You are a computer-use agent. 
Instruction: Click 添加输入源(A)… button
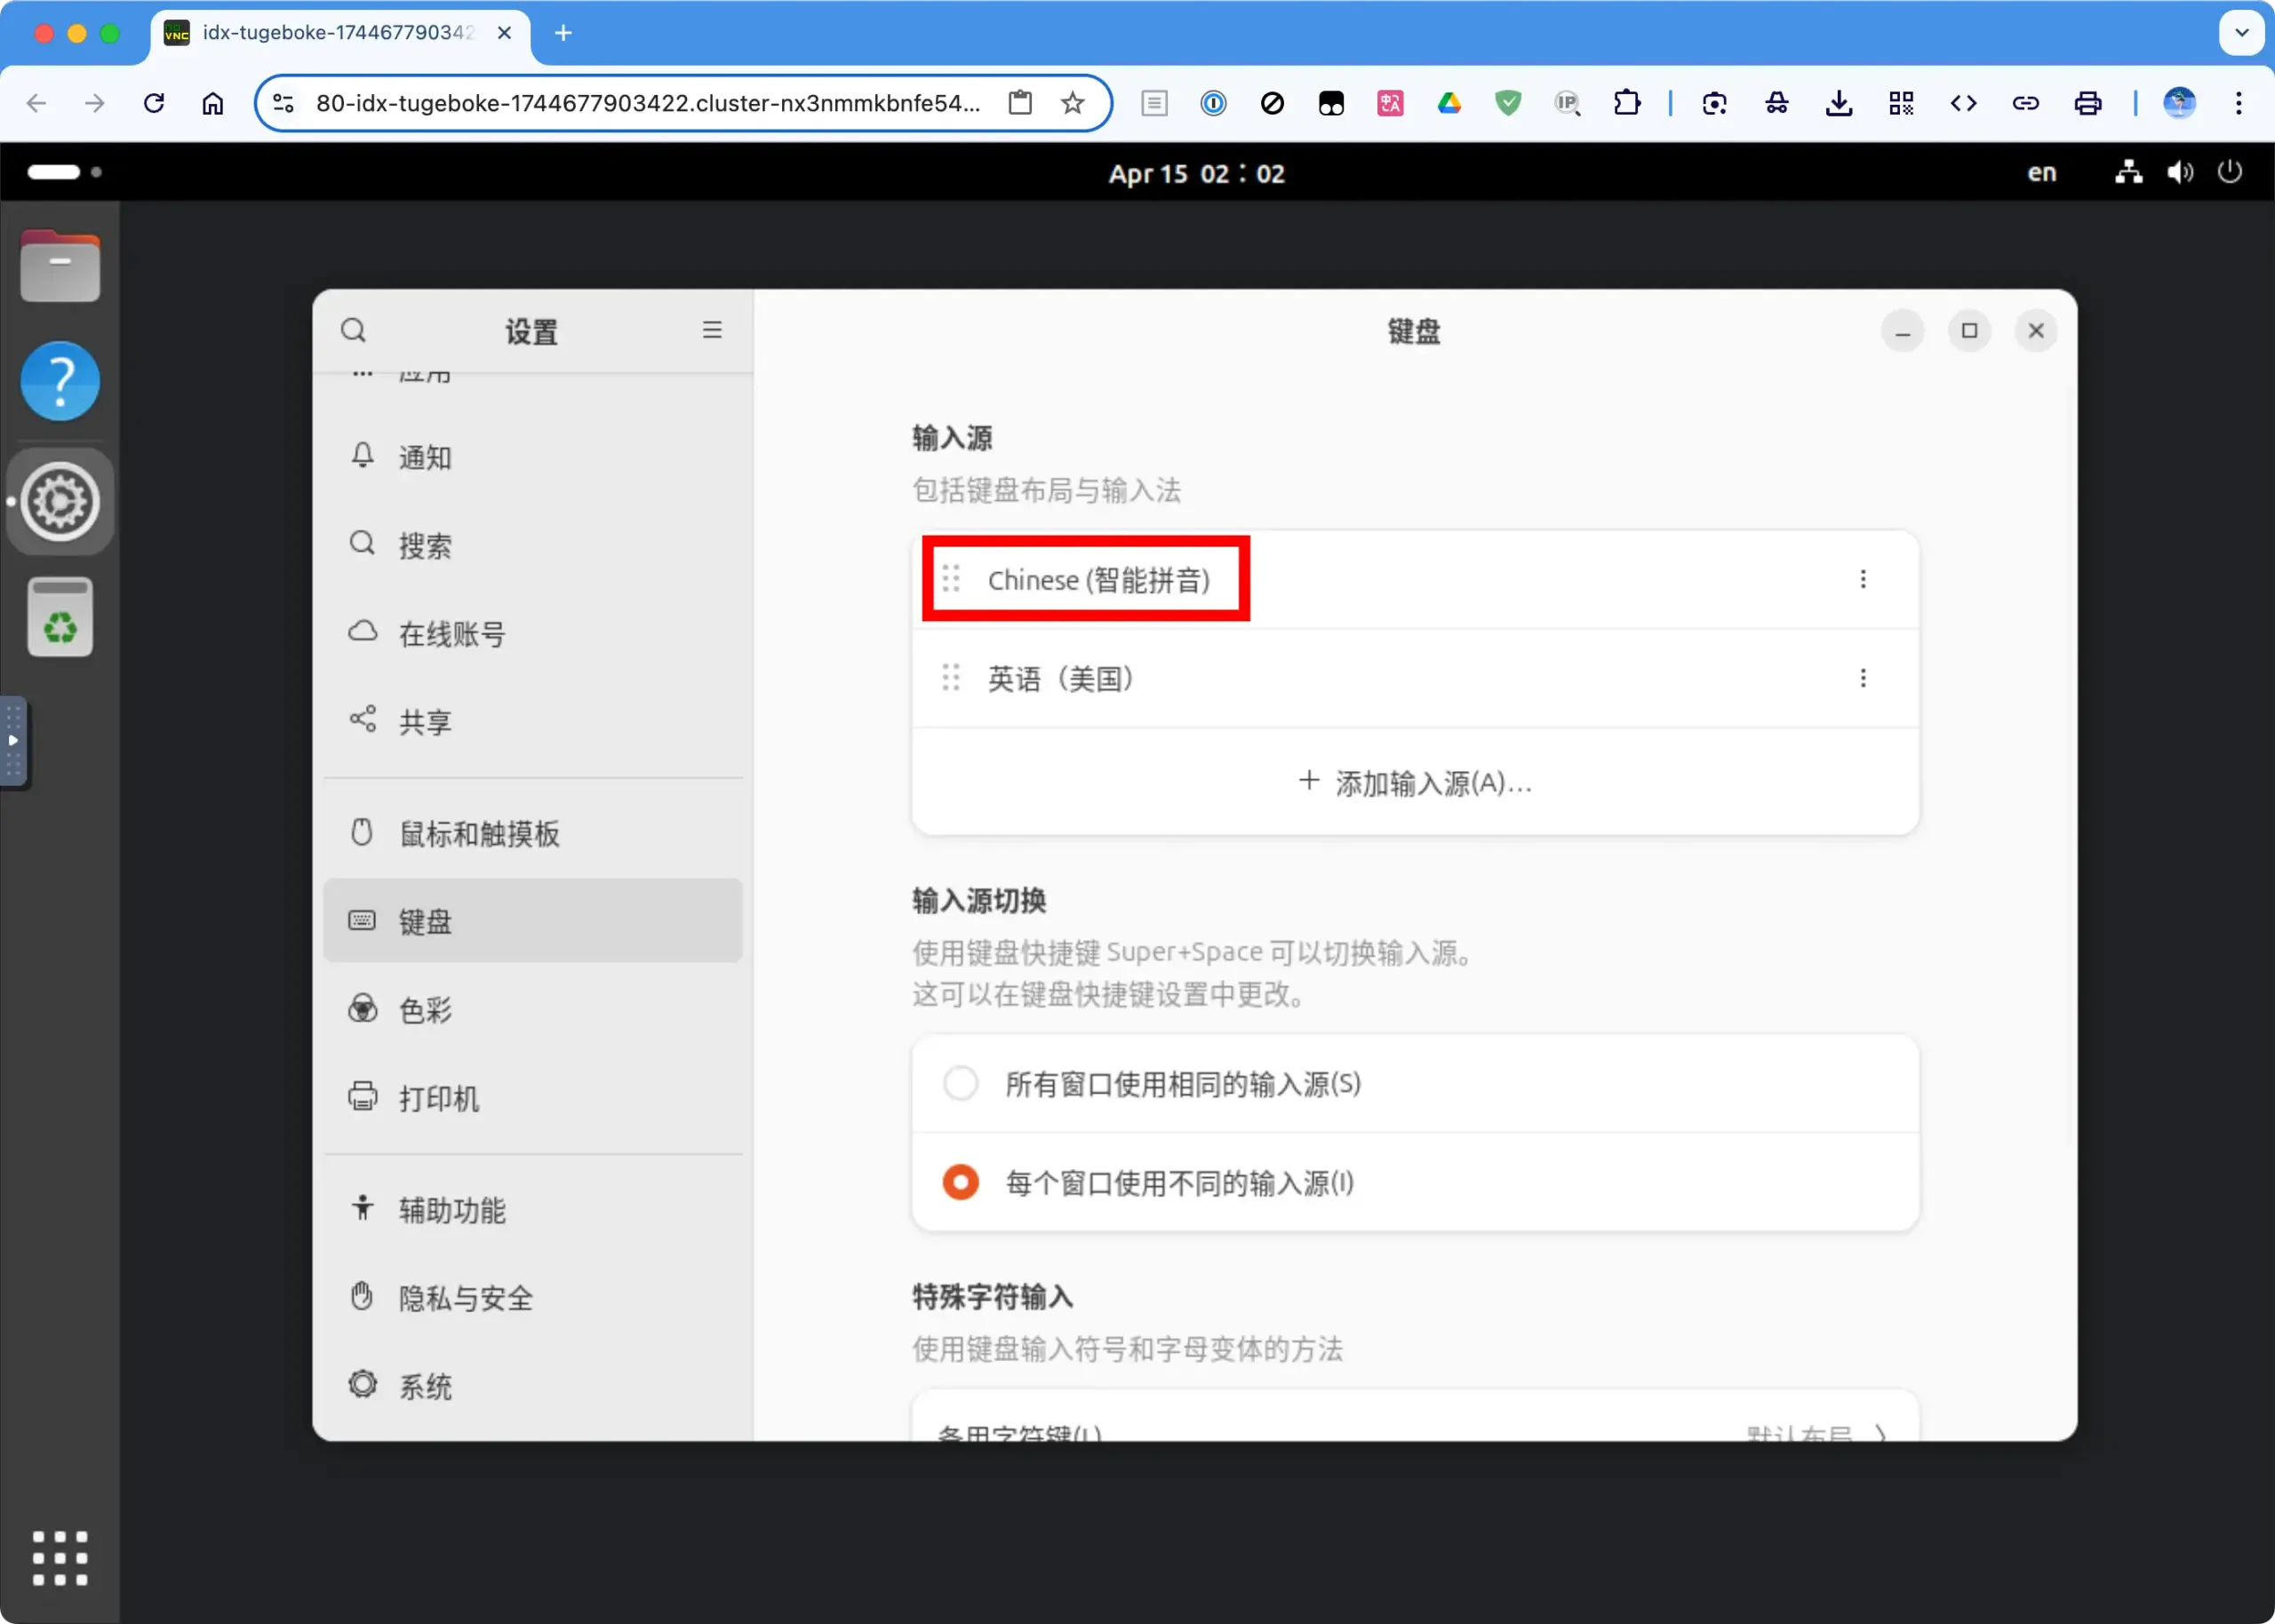point(1415,782)
